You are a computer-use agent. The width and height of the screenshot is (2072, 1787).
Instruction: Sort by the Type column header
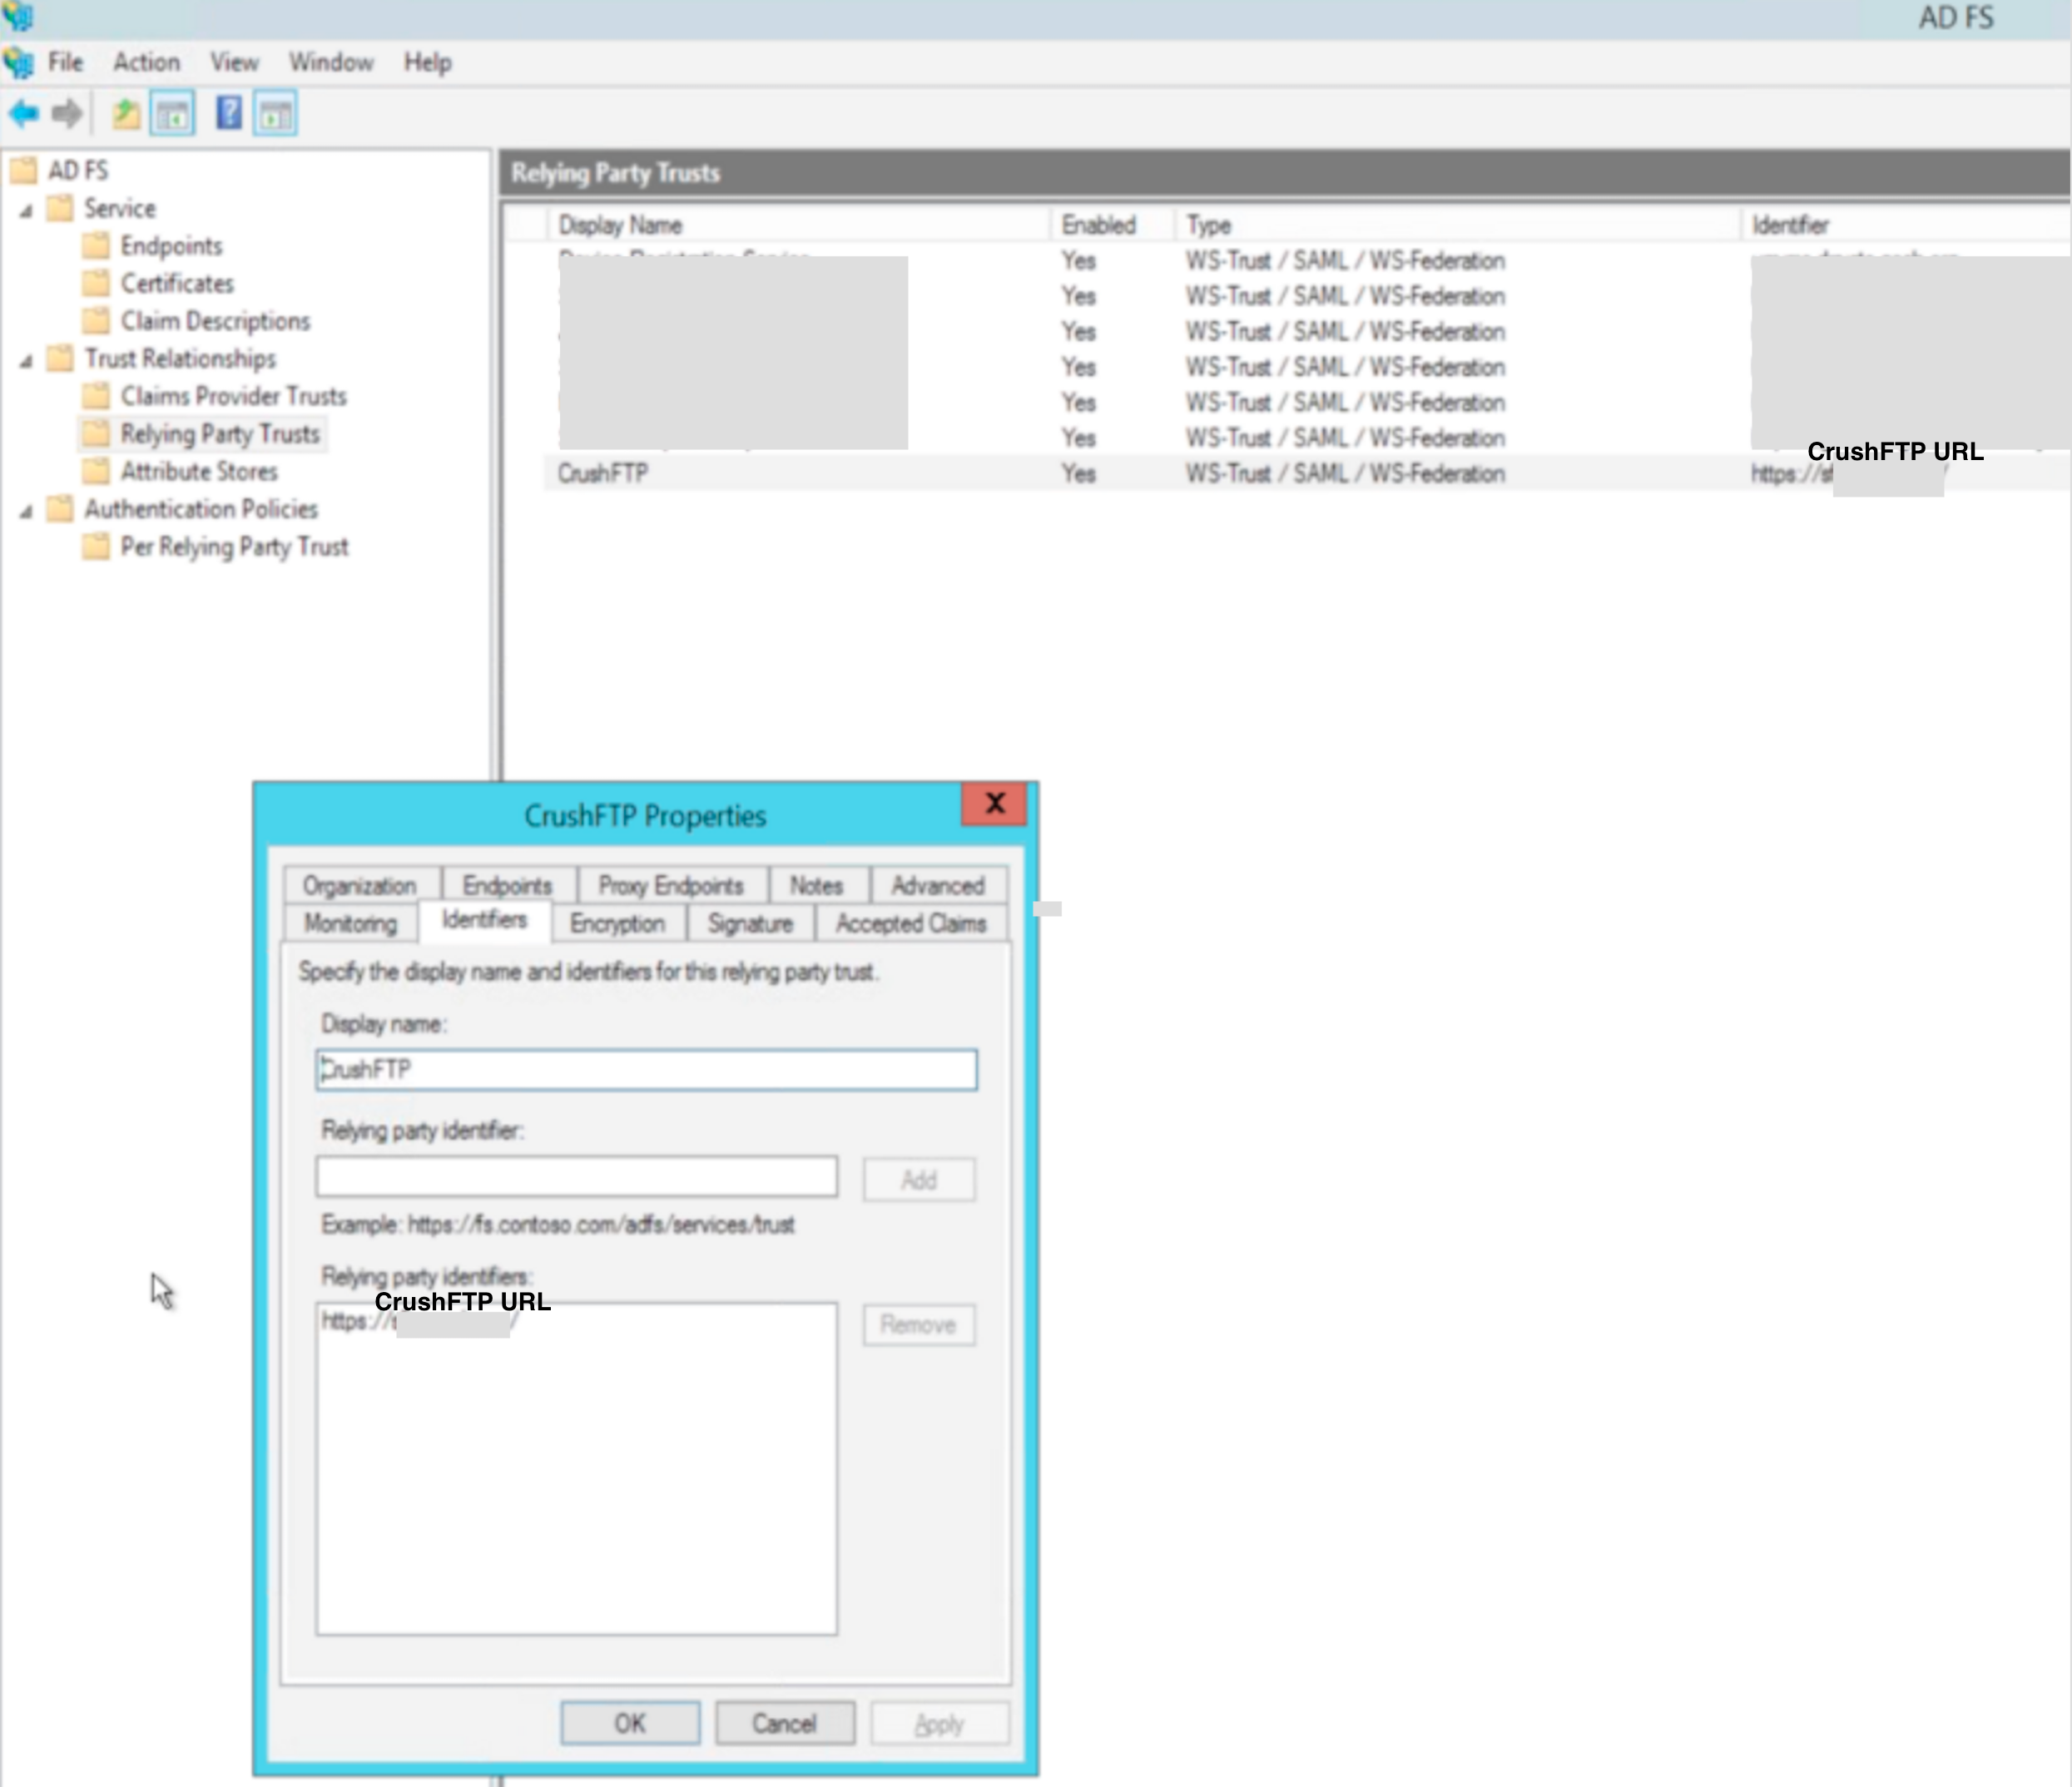pos(1458,225)
